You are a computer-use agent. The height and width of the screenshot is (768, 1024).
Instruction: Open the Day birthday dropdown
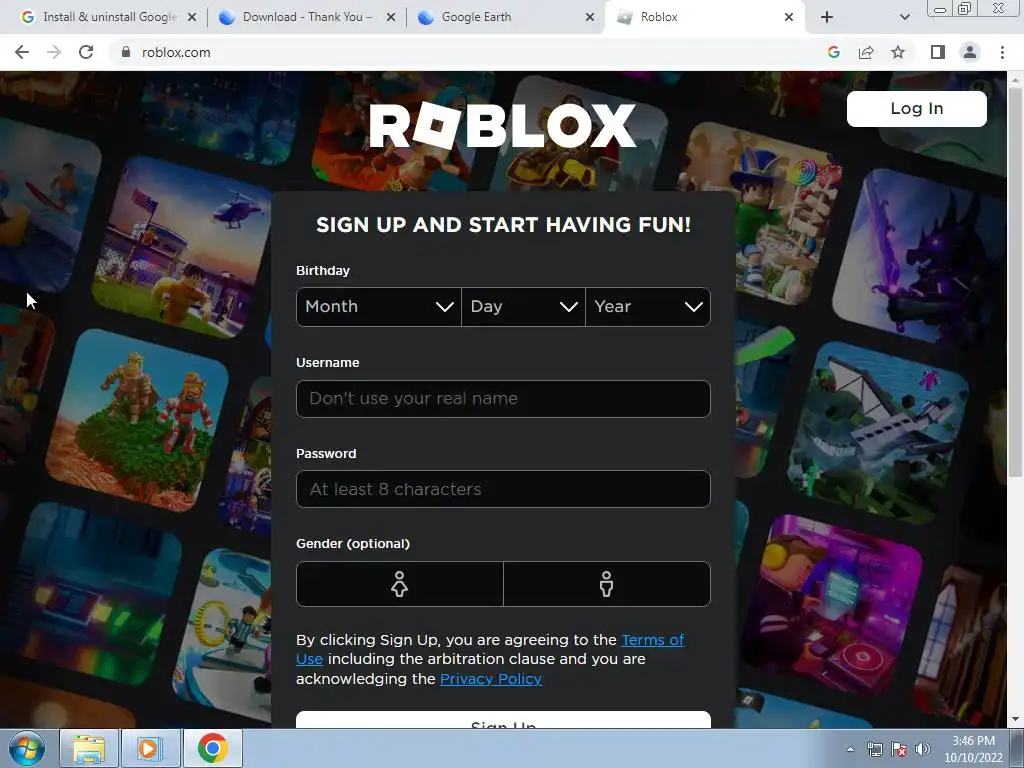[x=523, y=307]
